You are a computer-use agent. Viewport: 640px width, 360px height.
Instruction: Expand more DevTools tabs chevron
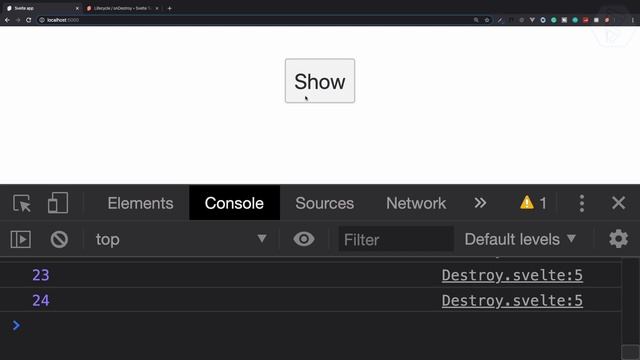[x=480, y=203]
